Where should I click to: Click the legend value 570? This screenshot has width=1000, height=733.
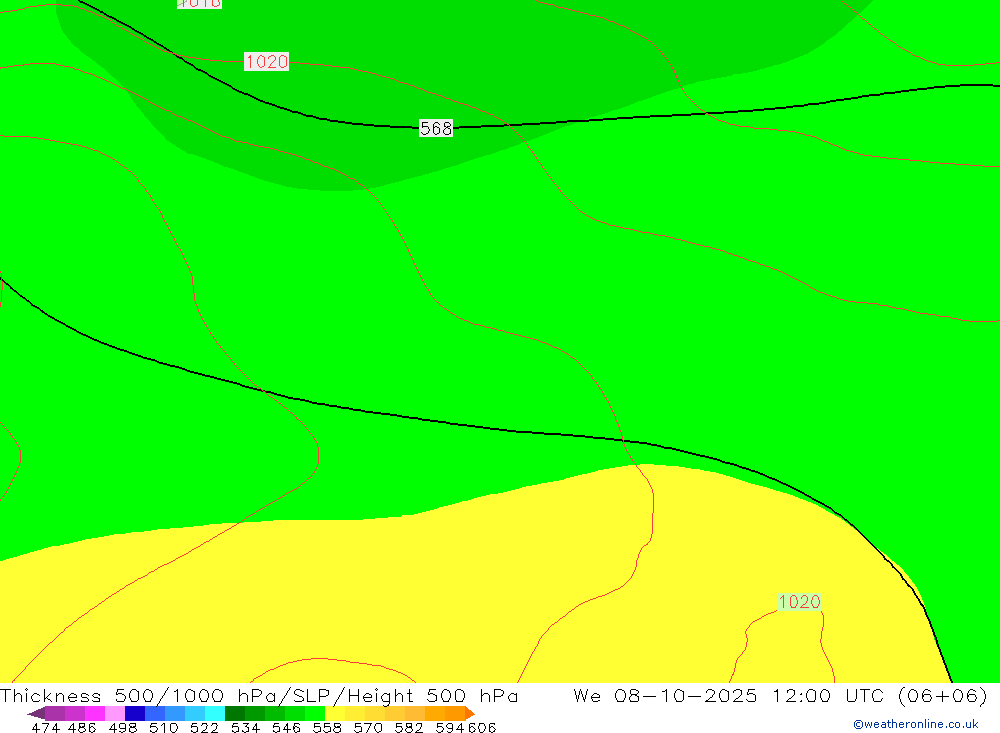[x=368, y=727]
